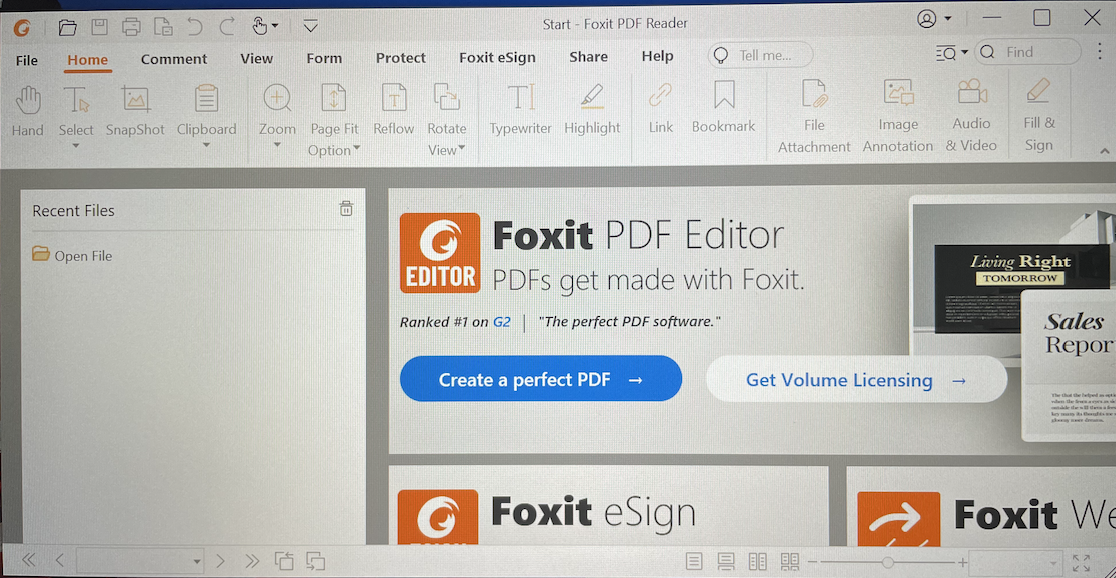Click the Save icon in quick access toolbar
1116x578 pixels.
click(99, 27)
